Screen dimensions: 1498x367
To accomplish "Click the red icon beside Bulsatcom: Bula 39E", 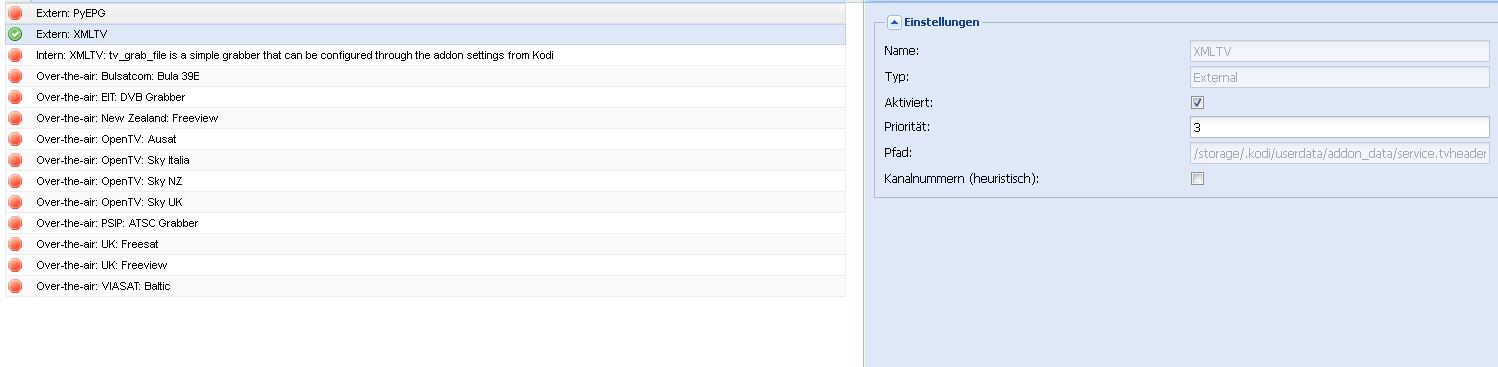I will pyautogui.click(x=15, y=76).
